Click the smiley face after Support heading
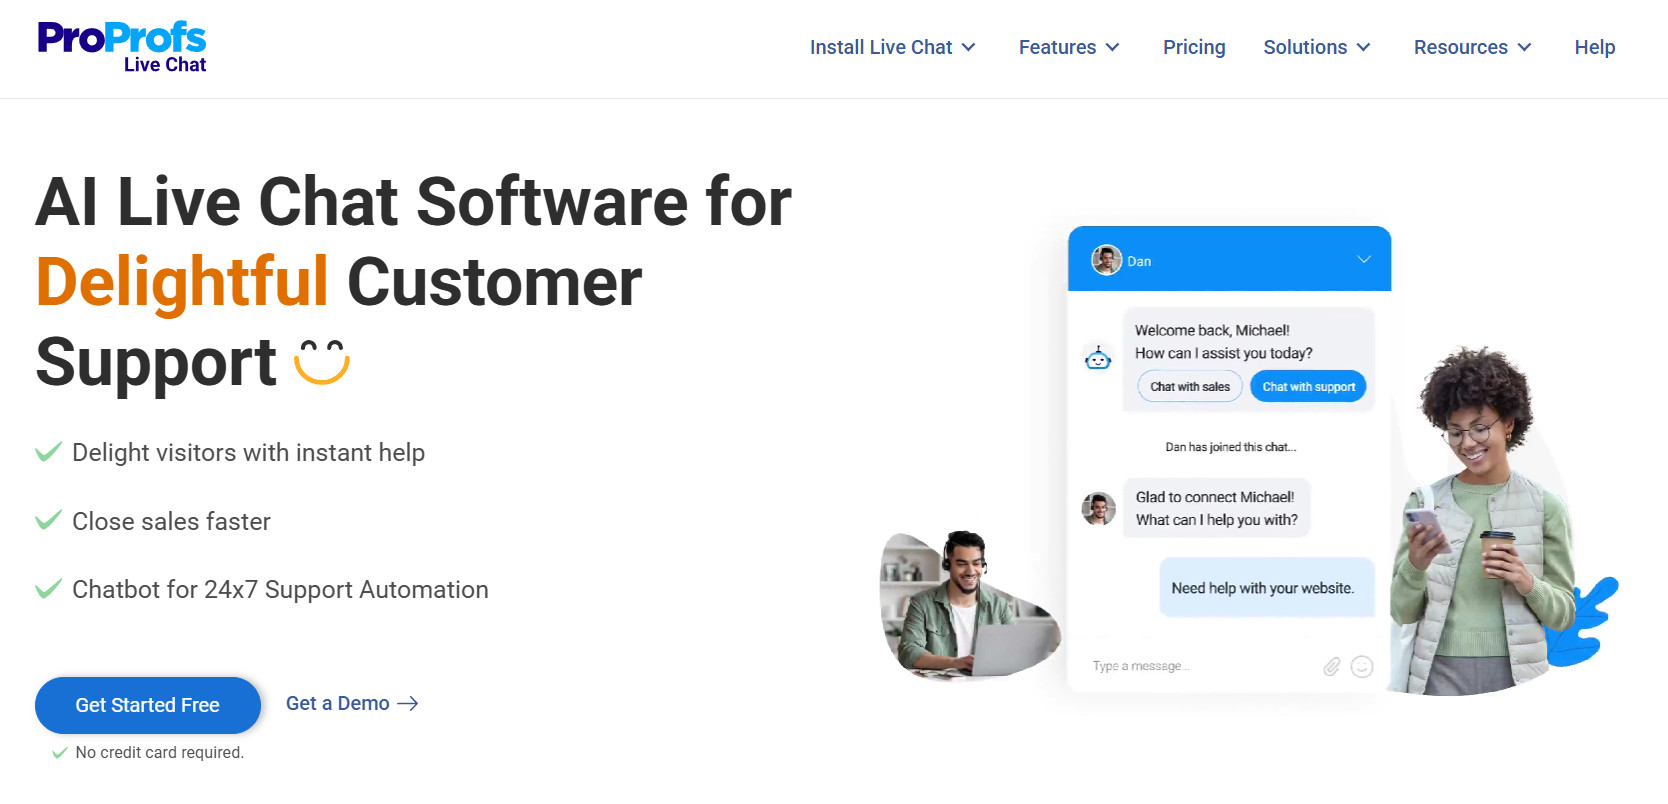 (322, 362)
